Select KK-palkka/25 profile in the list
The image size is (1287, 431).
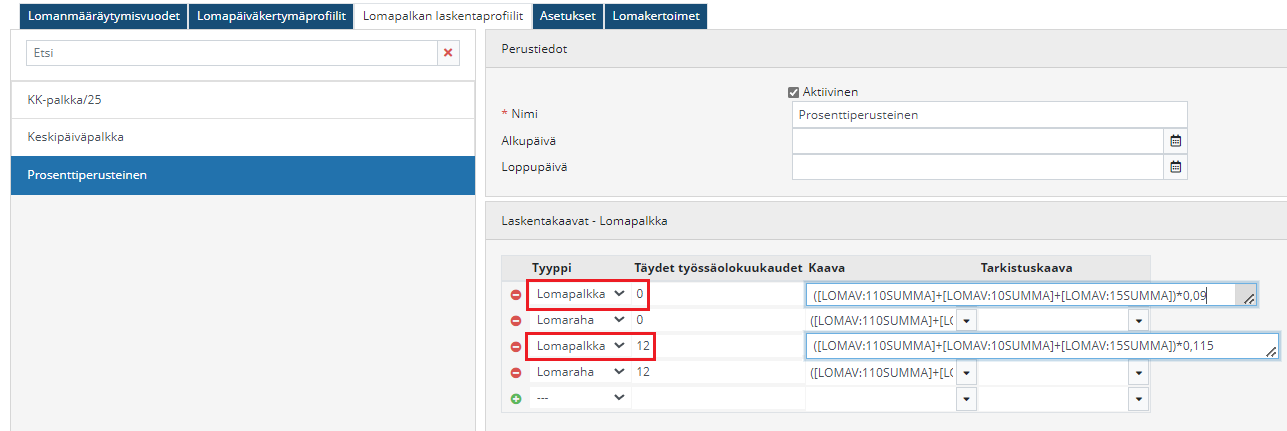pyautogui.click(x=243, y=100)
